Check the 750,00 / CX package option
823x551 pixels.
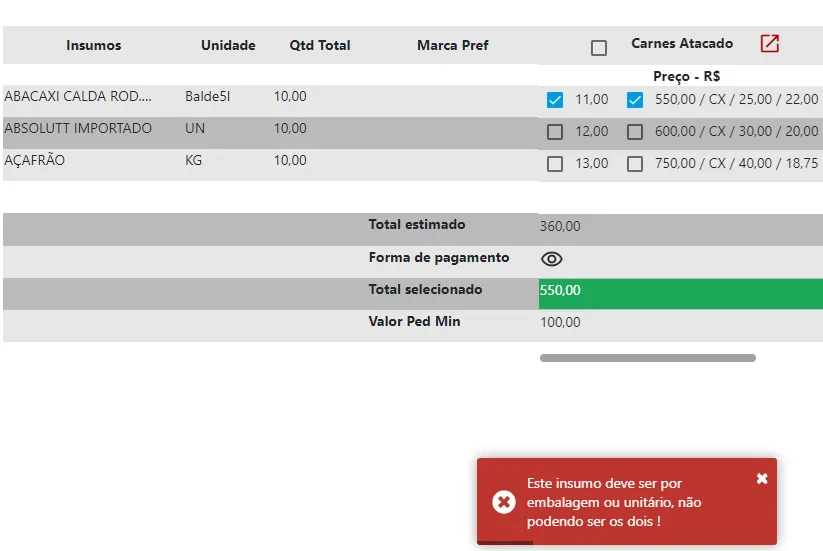pyautogui.click(x=635, y=164)
